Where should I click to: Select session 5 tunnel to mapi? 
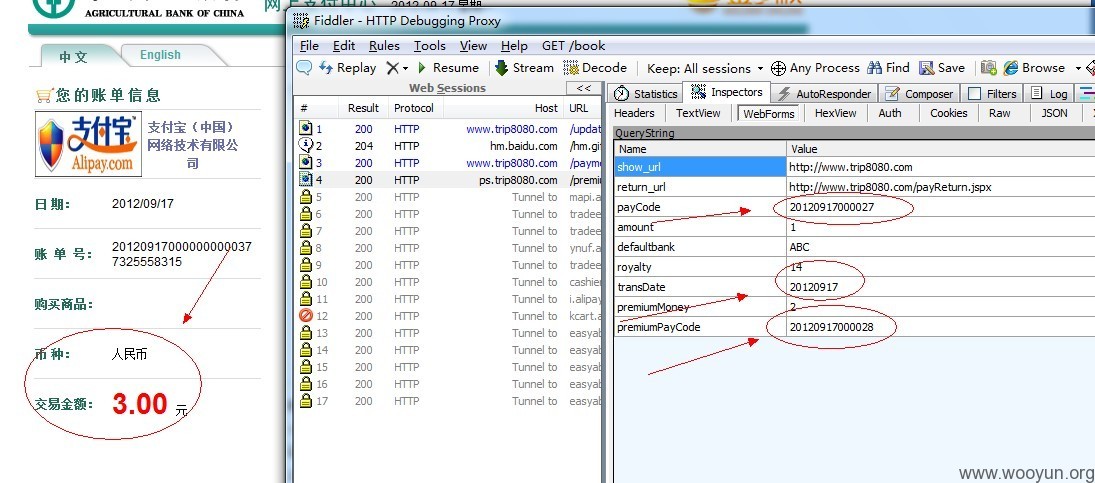[x=447, y=197]
